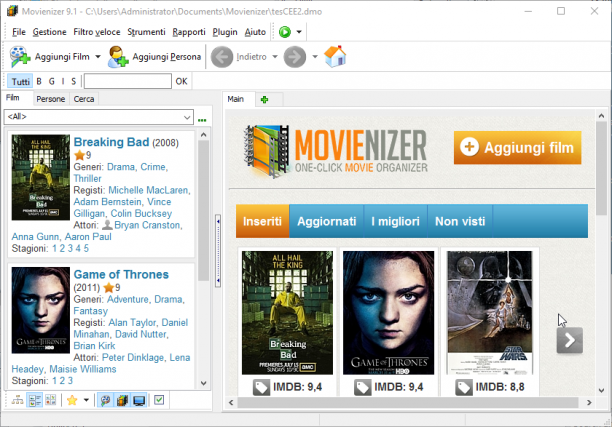Image resolution: width=612 pixels, height=427 pixels.
Task: Open the Gestione menu
Action: tap(50, 32)
